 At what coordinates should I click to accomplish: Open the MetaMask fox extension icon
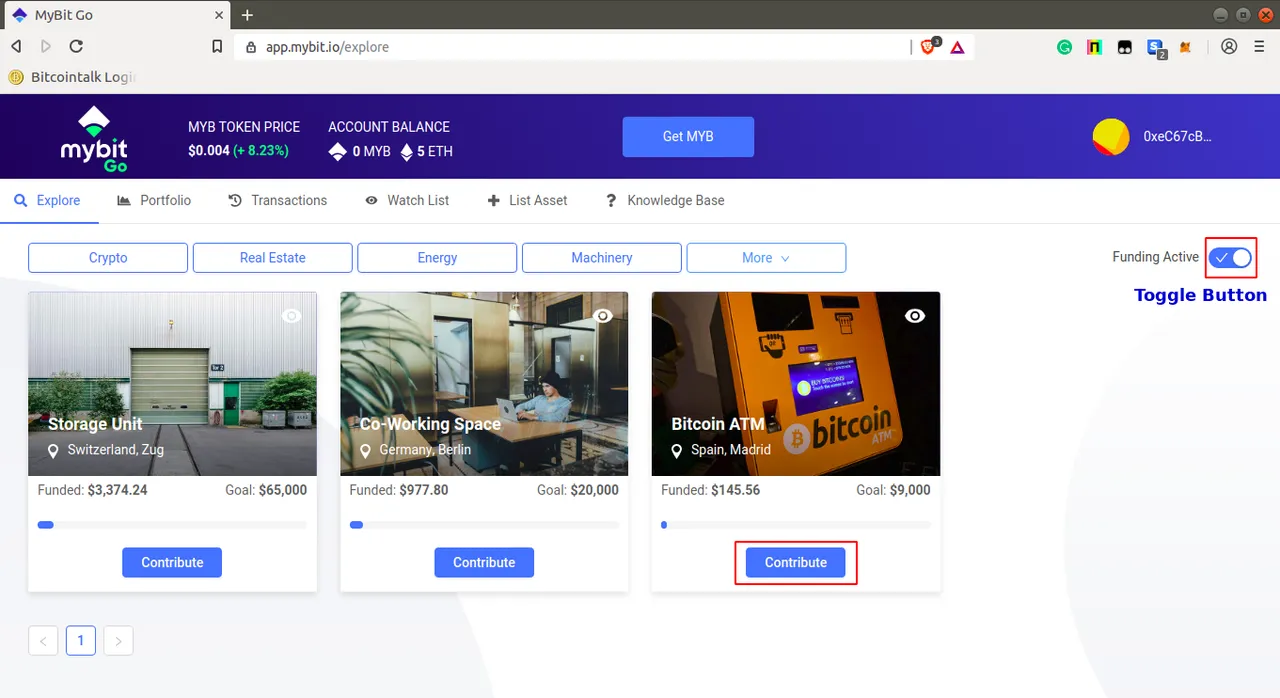[x=1186, y=46]
